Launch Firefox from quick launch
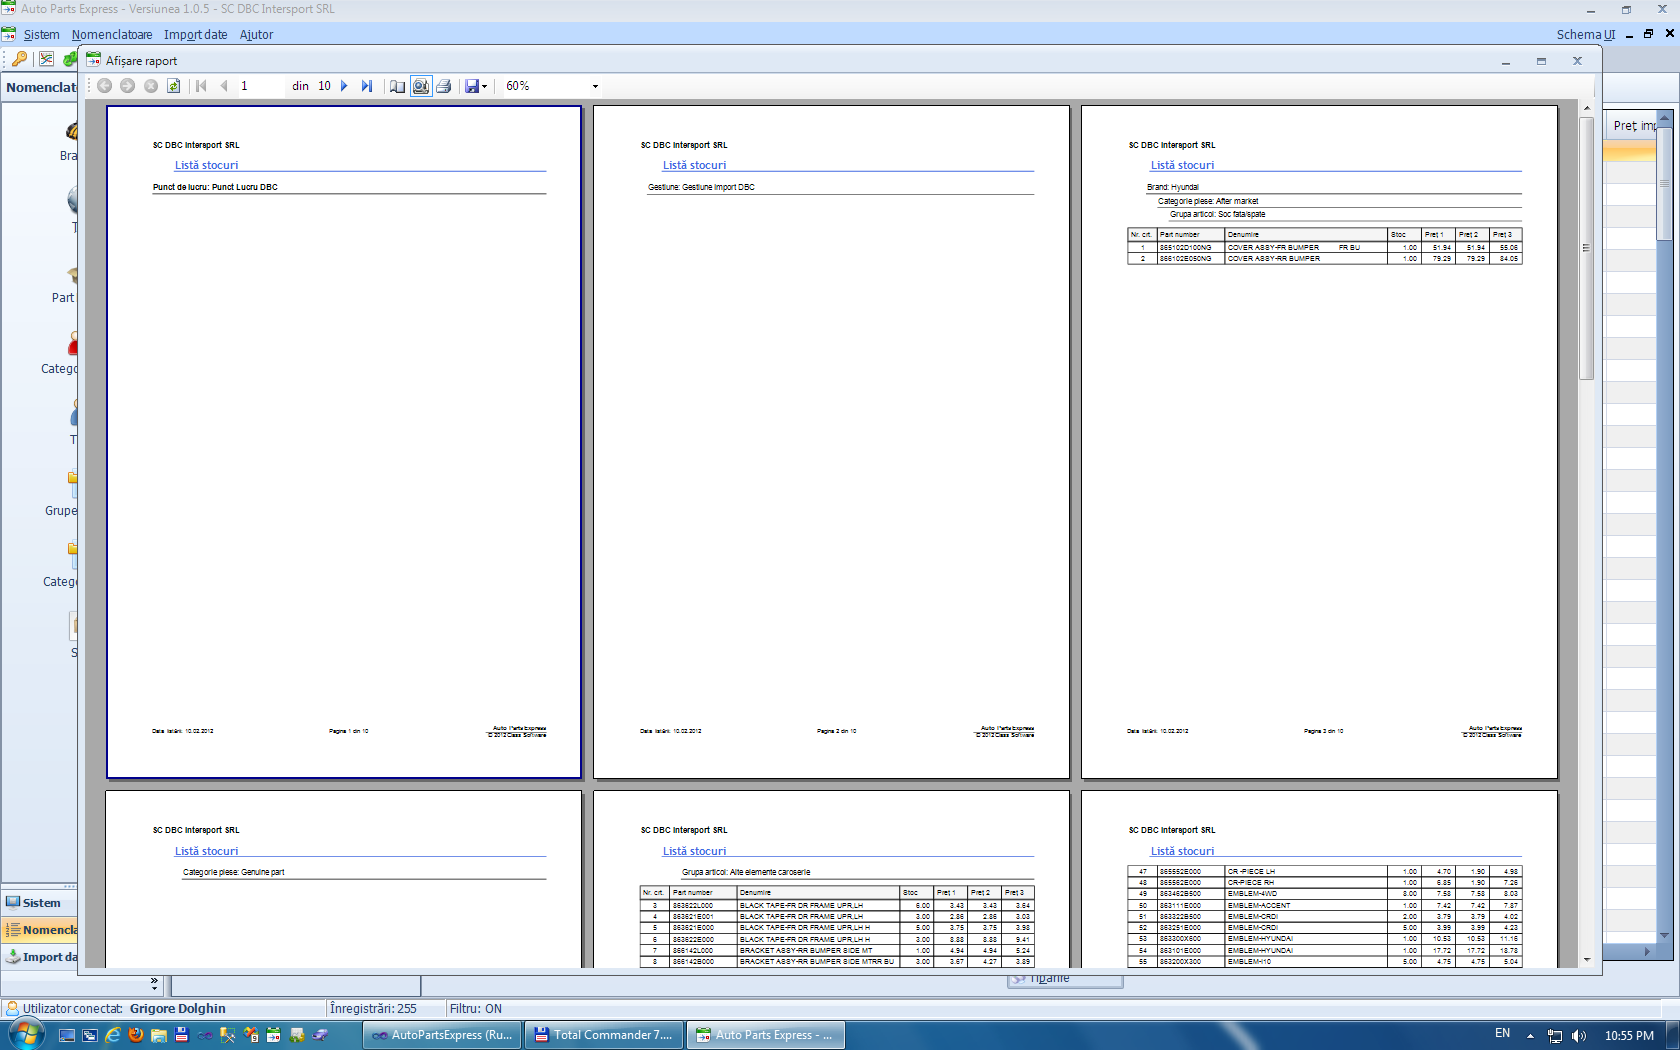Screen dimensions: 1680x1050 click(136, 1035)
